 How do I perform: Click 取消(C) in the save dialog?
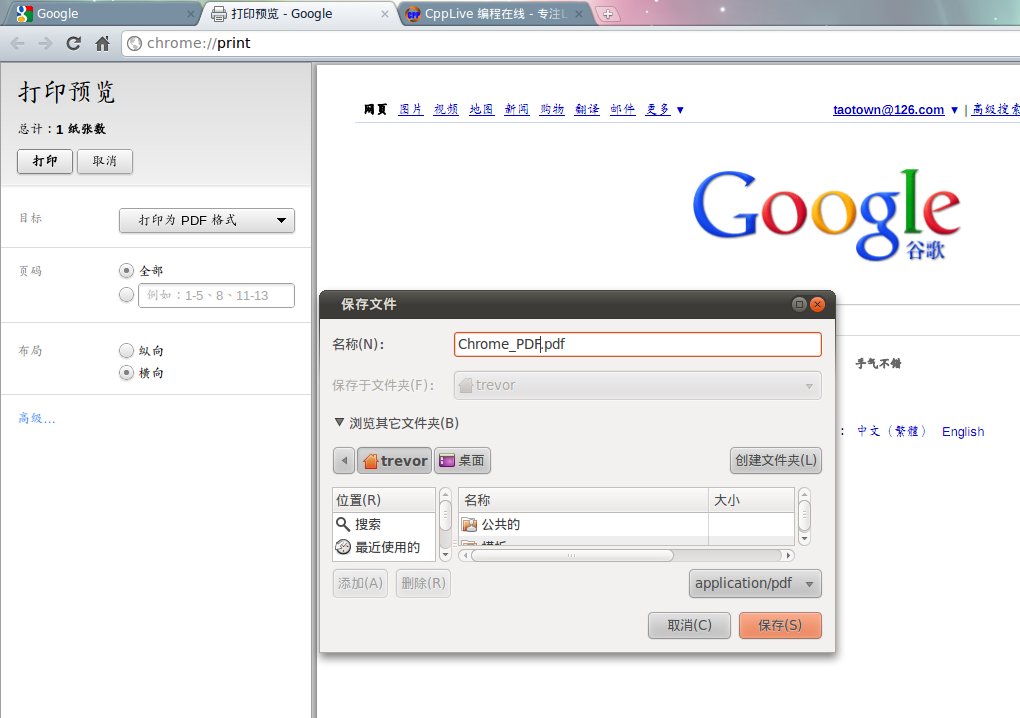click(689, 625)
